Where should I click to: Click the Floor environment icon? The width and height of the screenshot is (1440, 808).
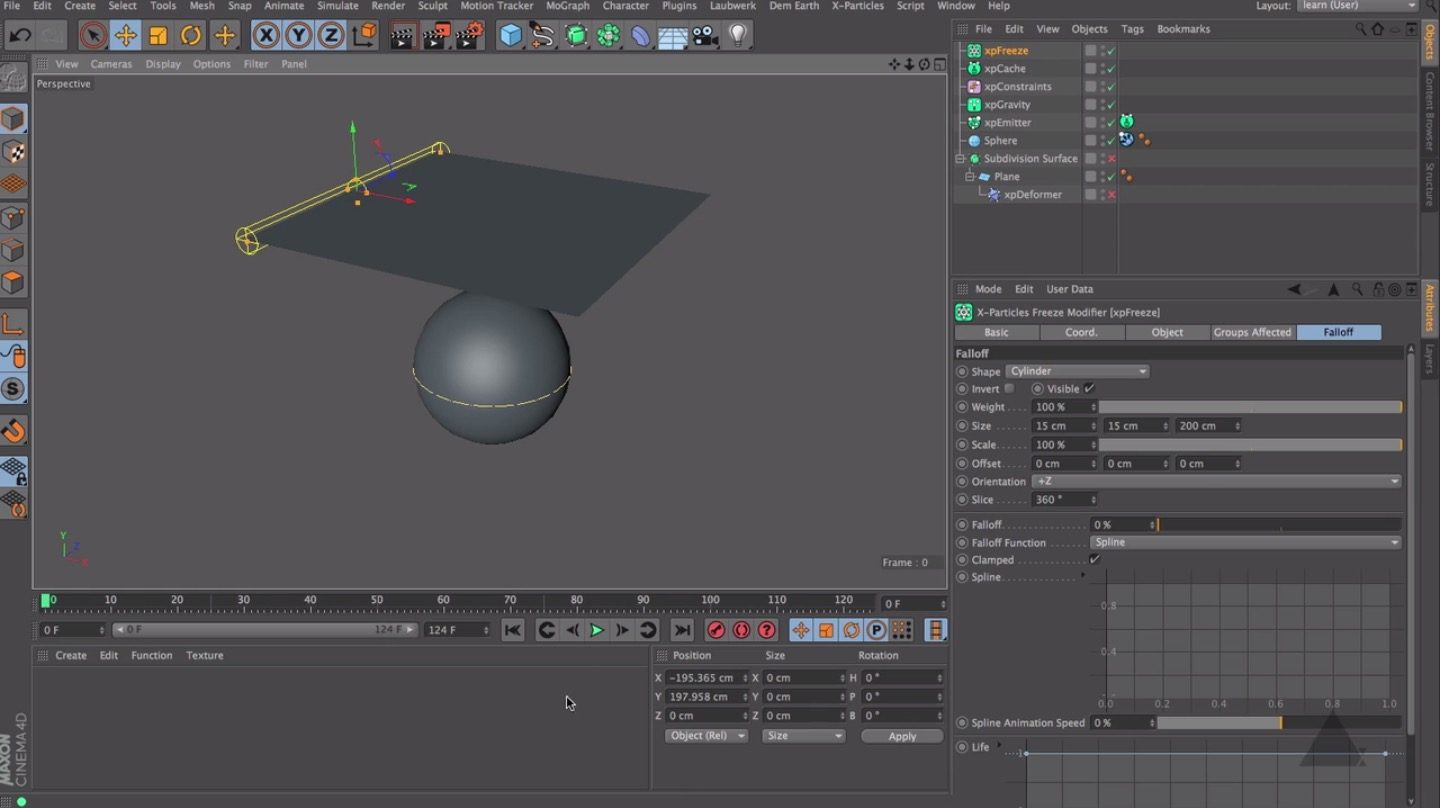pyautogui.click(x=672, y=36)
